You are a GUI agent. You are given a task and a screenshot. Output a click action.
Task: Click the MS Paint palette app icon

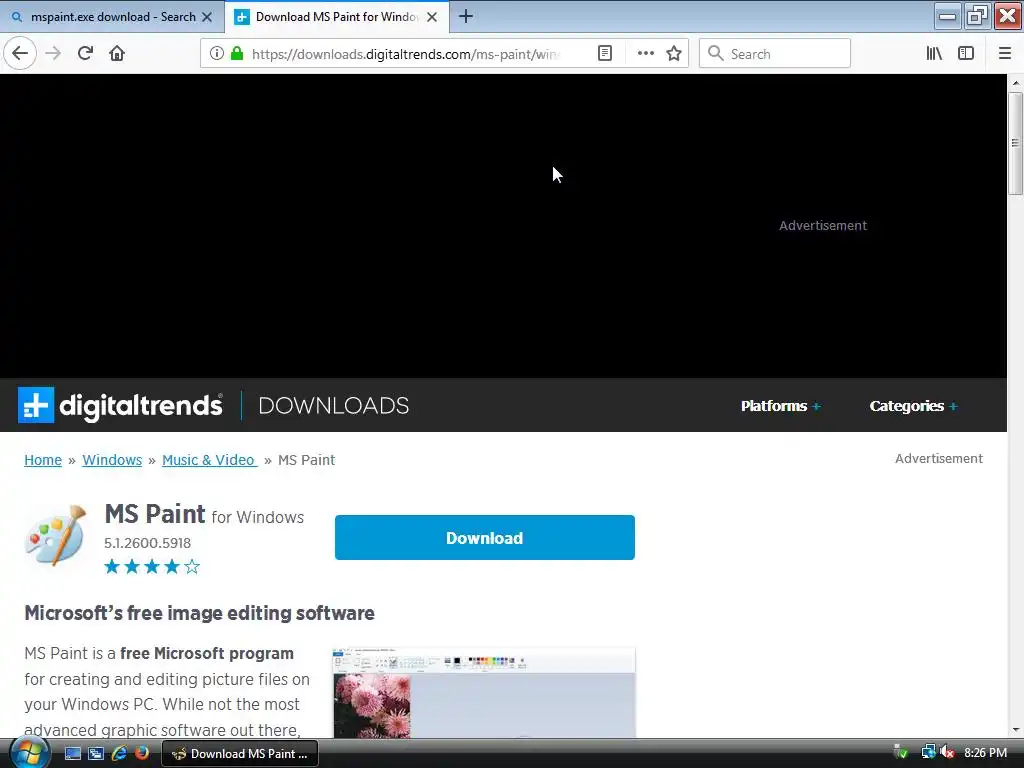click(56, 536)
